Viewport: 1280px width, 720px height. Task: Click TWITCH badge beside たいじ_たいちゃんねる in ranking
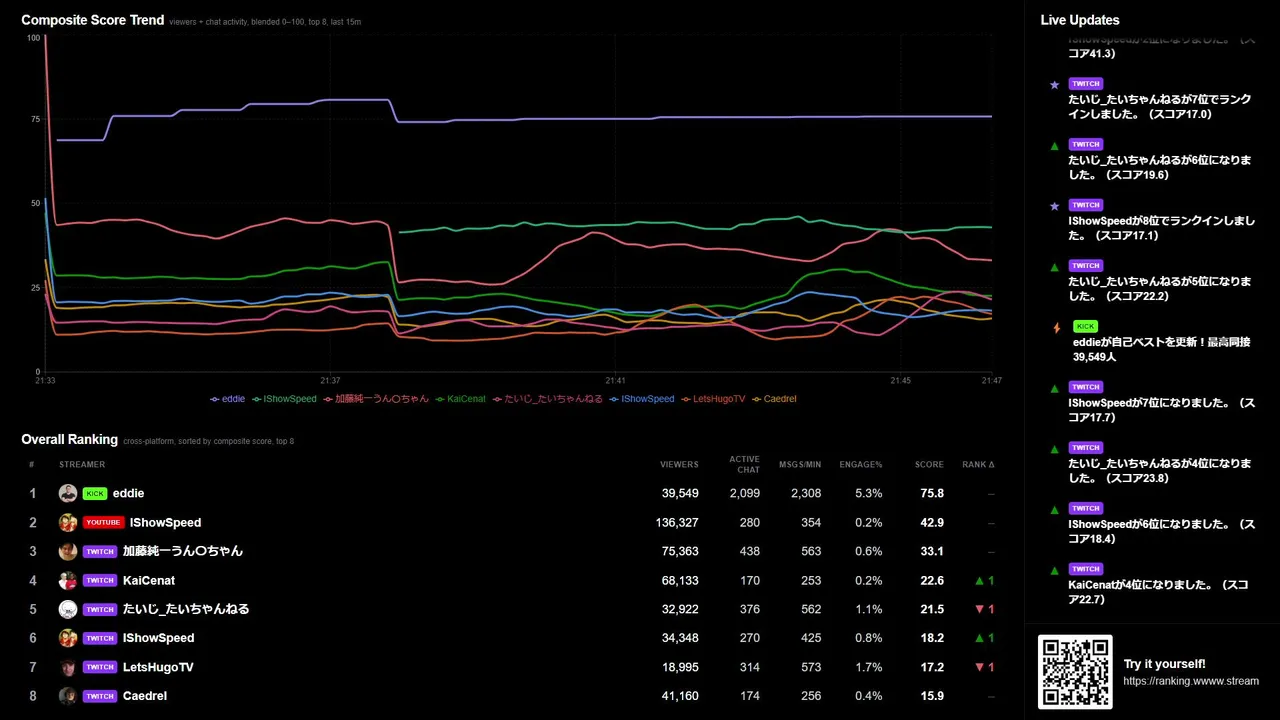pos(100,609)
